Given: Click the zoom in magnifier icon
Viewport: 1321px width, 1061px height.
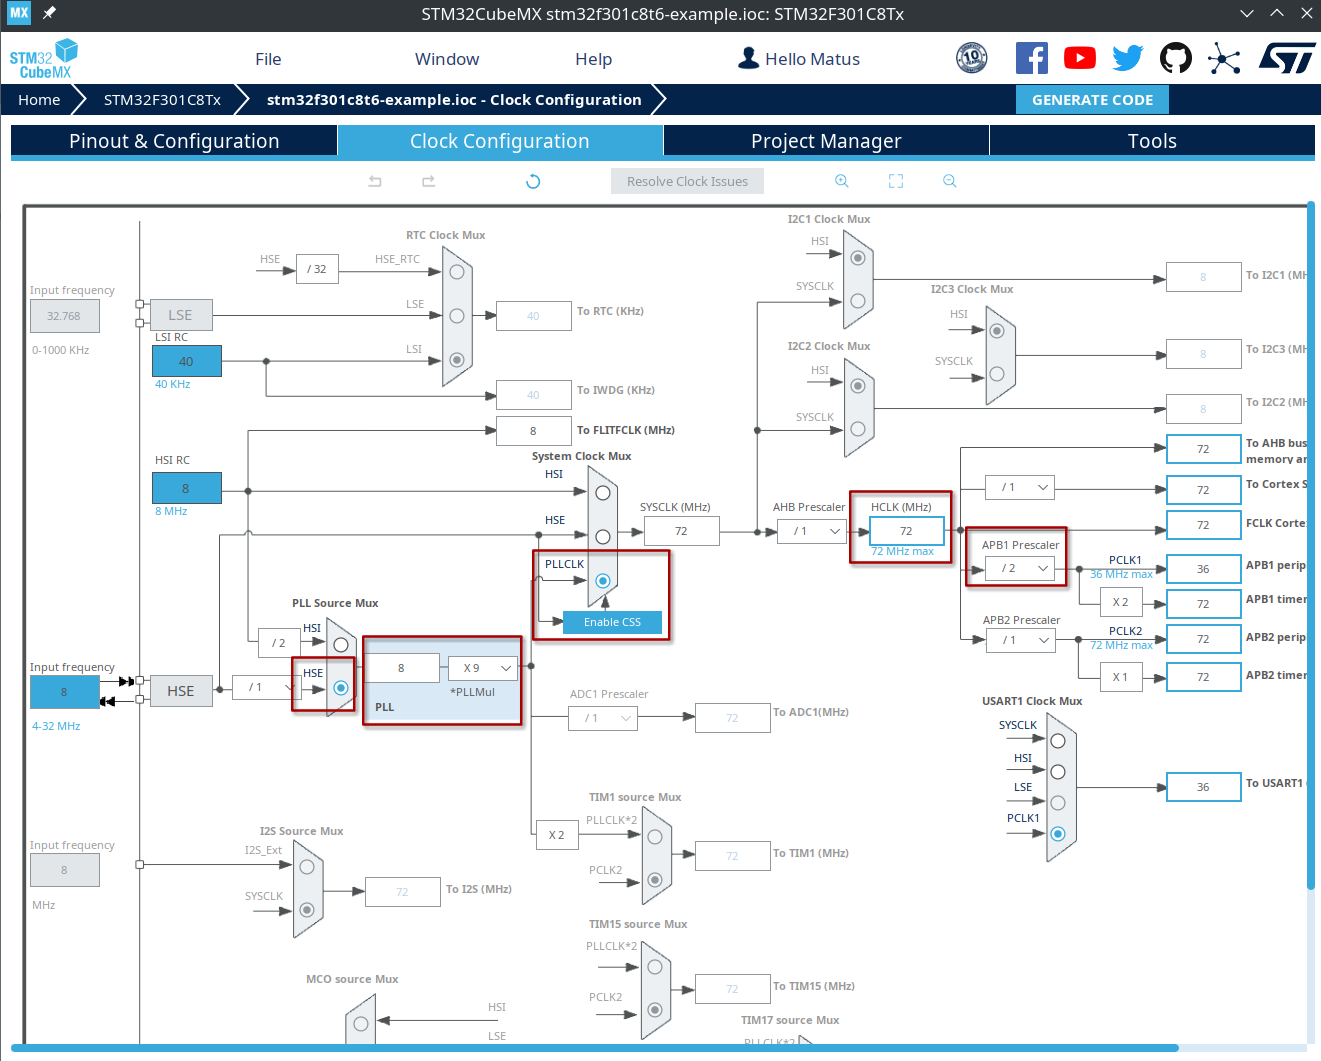Looking at the screenshot, I should pyautogui.click(x=842, y=181).
